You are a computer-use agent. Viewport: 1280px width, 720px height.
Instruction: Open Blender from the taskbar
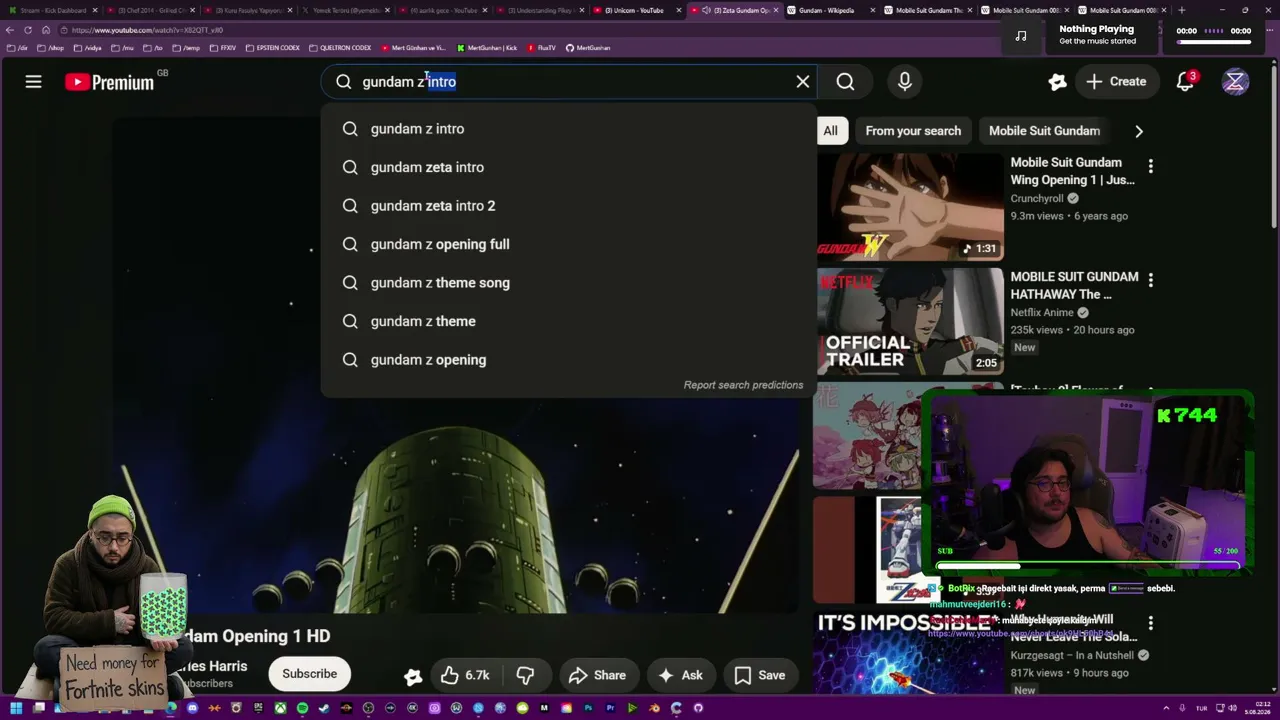(x=654, y=708)
